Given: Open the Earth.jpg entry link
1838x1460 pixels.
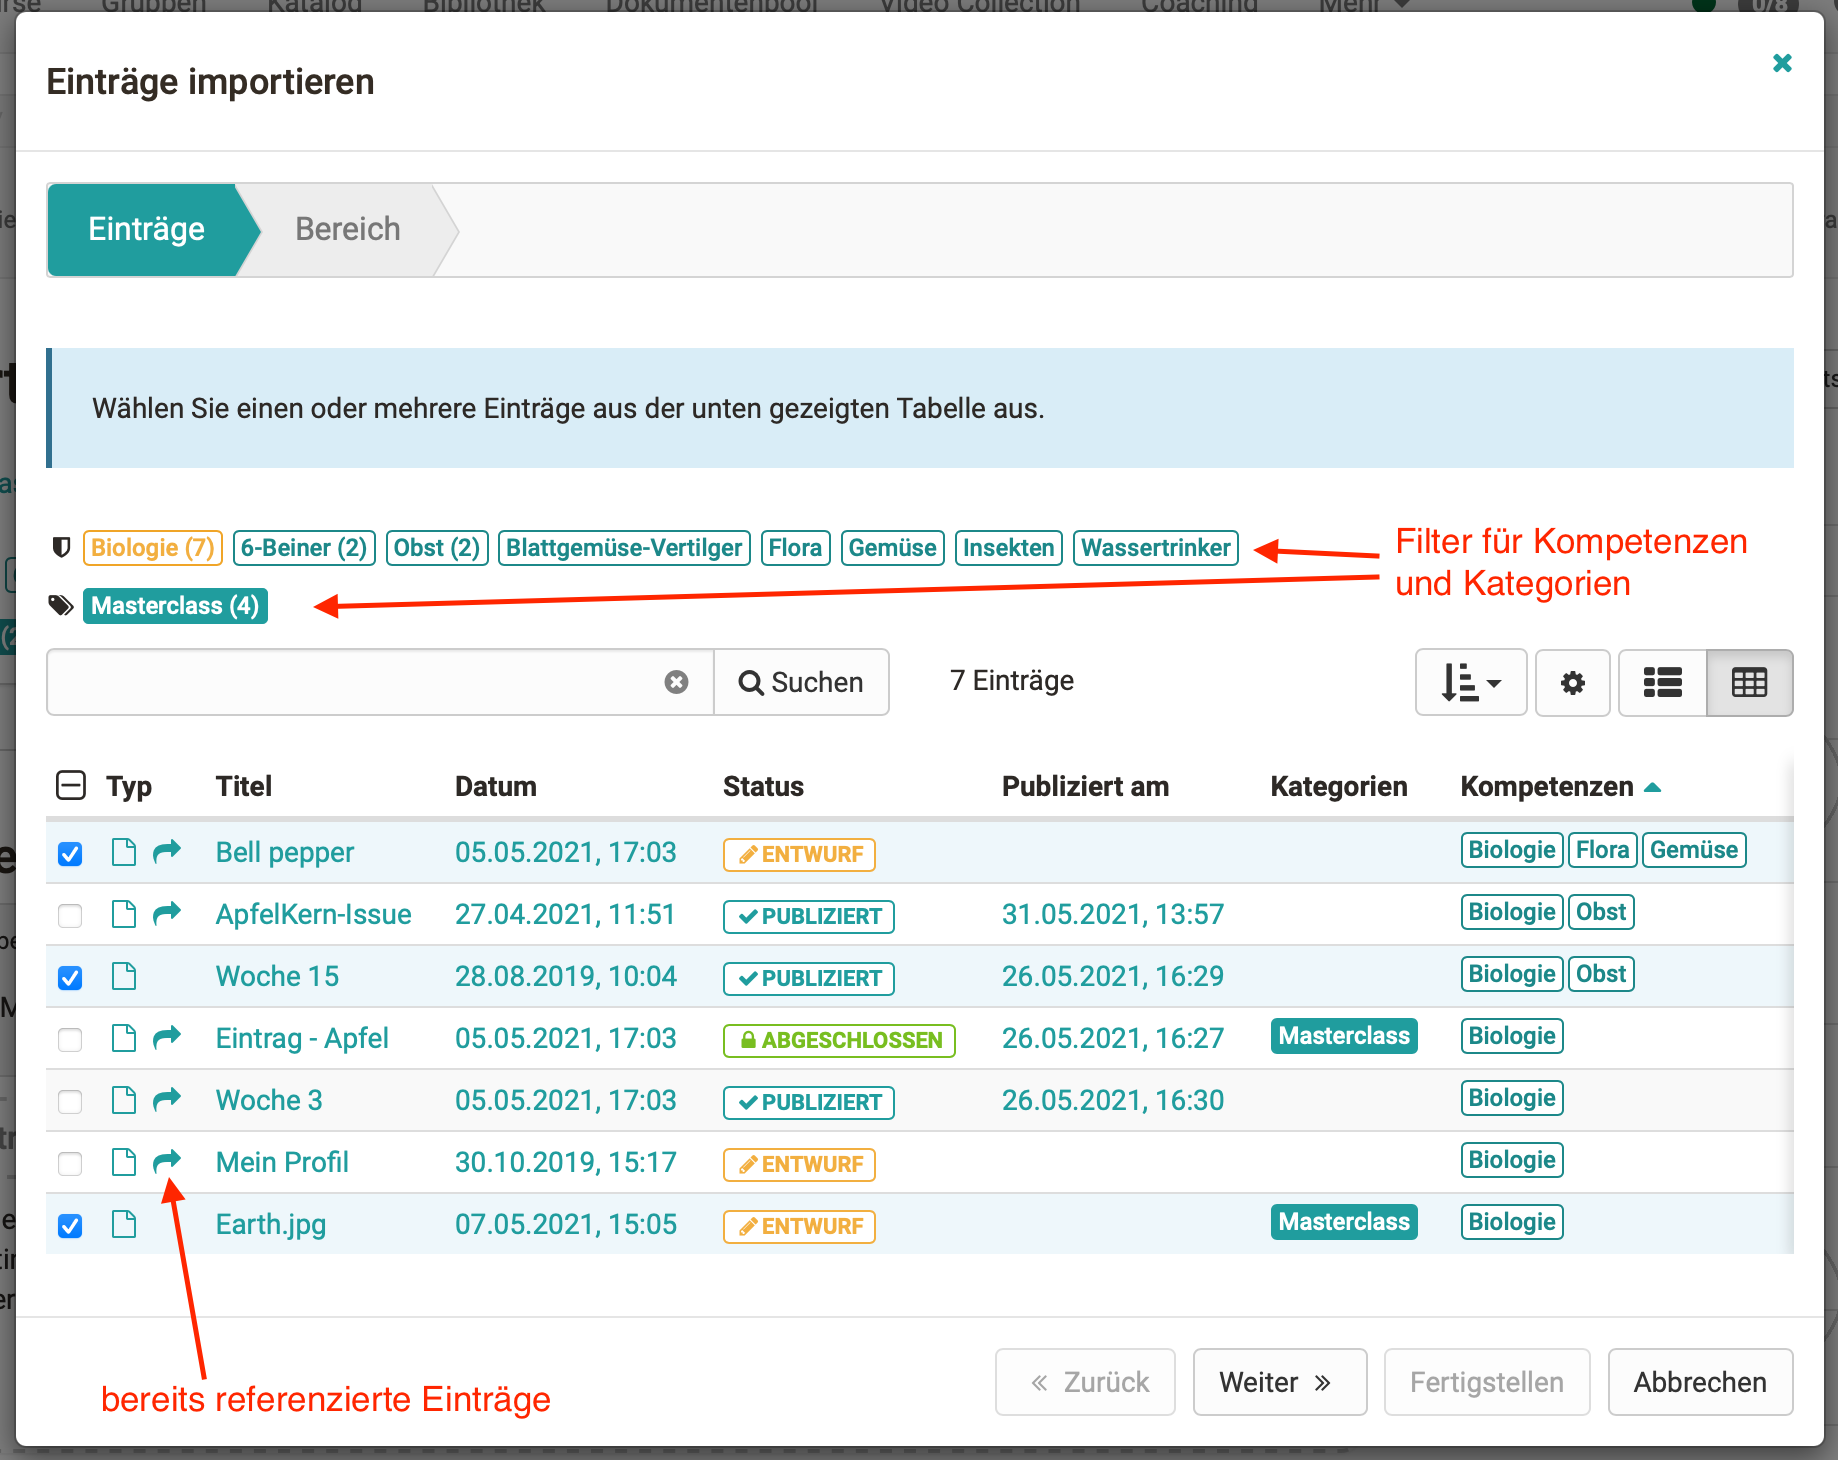Looking at the screenshot, I should pos(271,1224).
